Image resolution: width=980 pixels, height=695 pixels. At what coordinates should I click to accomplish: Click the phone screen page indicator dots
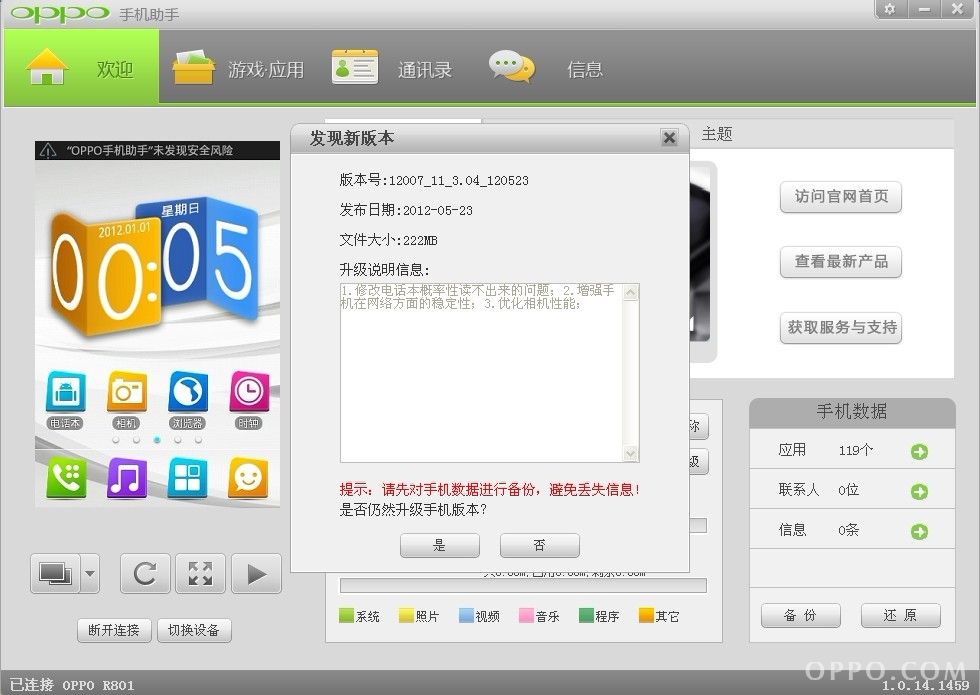pos(157,440)
